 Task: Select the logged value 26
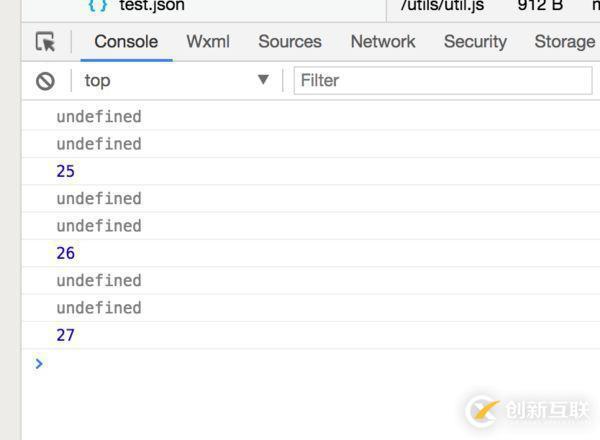[x=66, y=253]
